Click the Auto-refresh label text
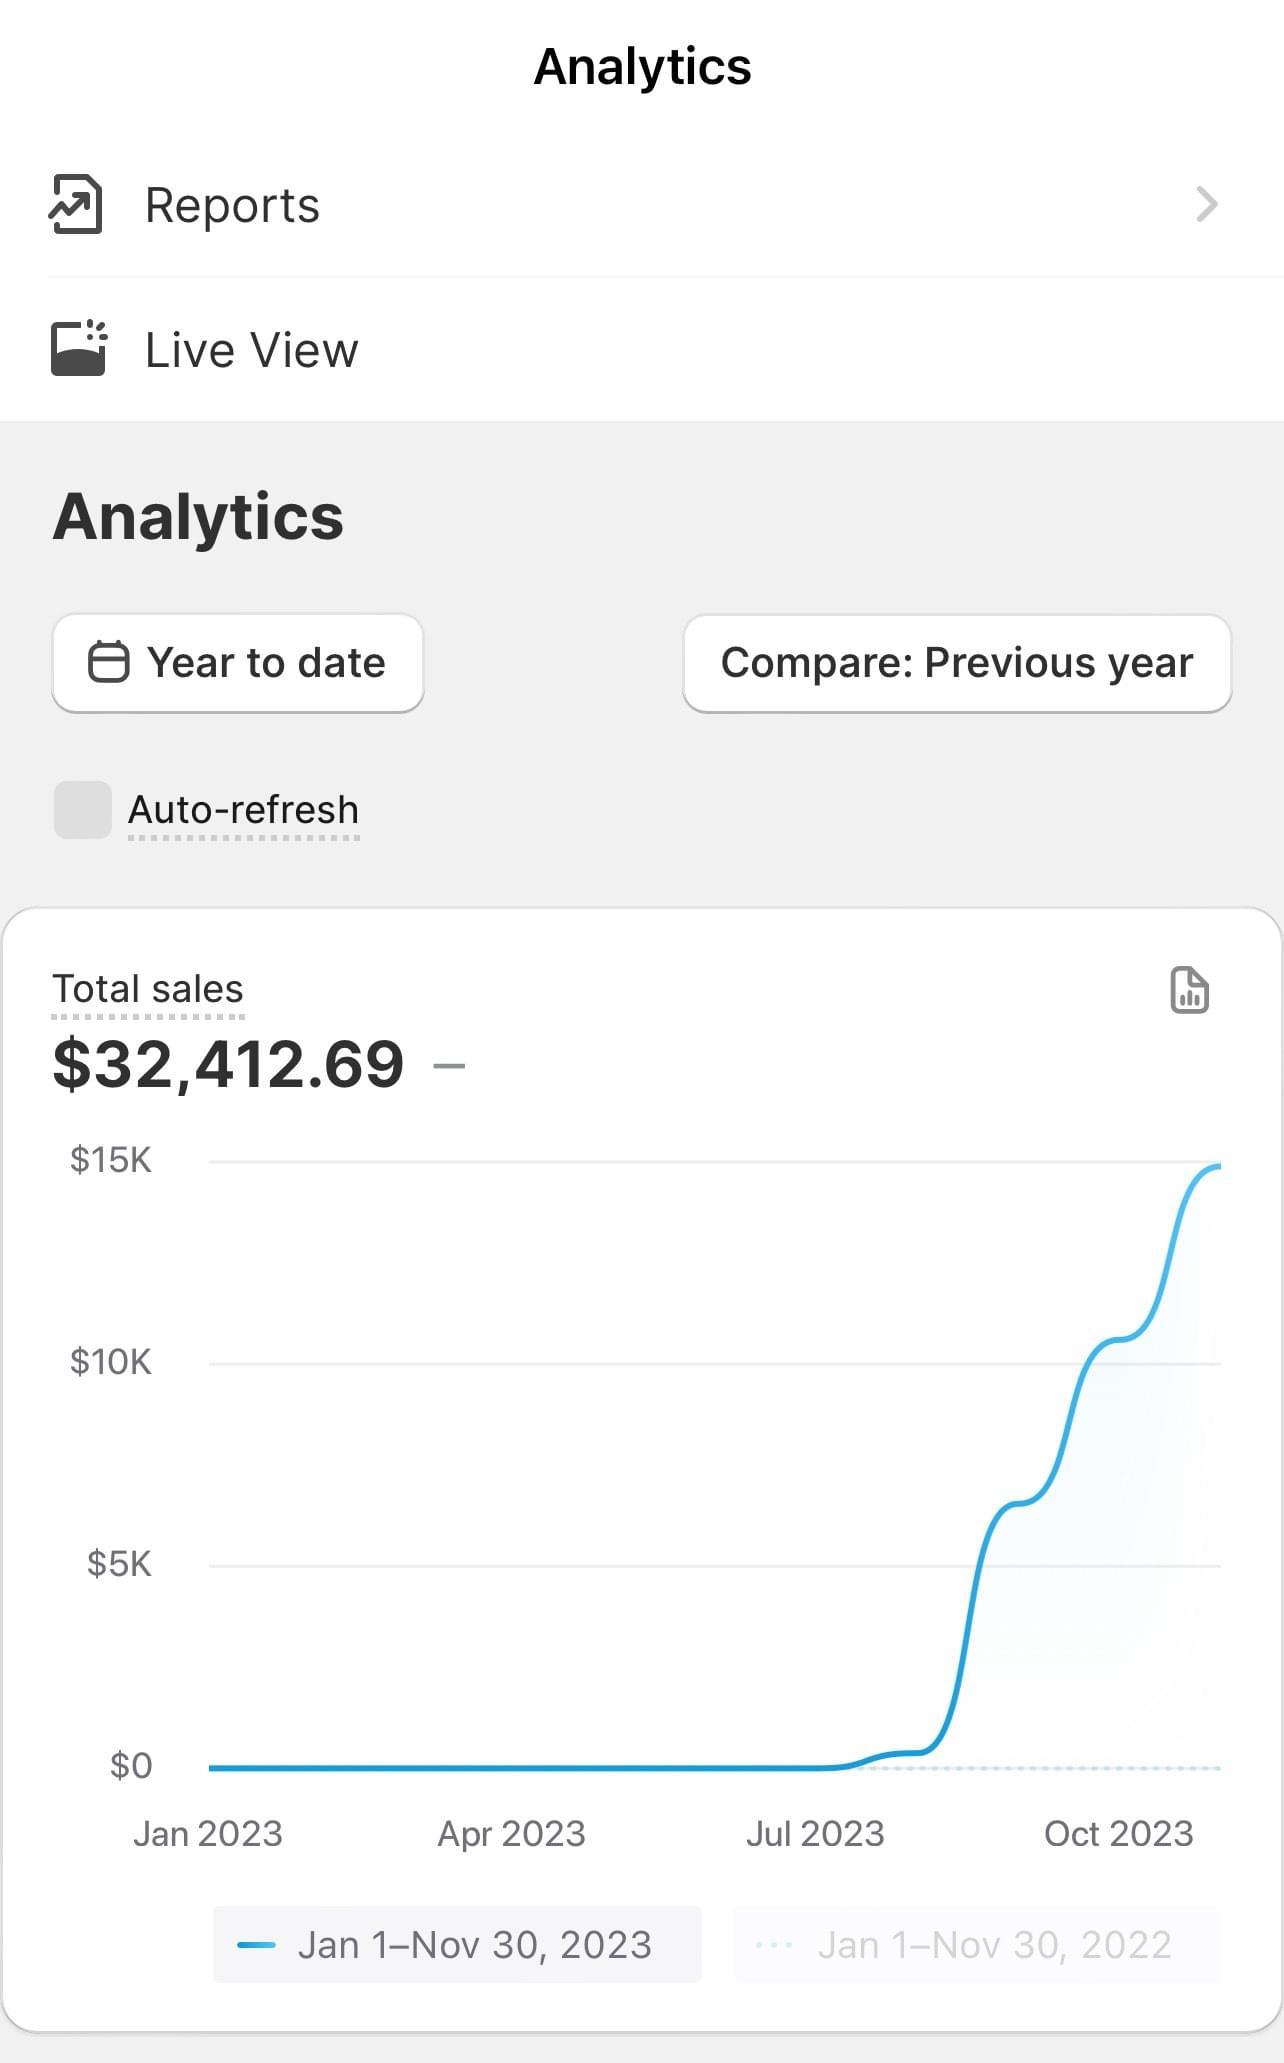The width and height of the screenshot is (1284, 2063). pyautogui.click(x=243, y=810)
